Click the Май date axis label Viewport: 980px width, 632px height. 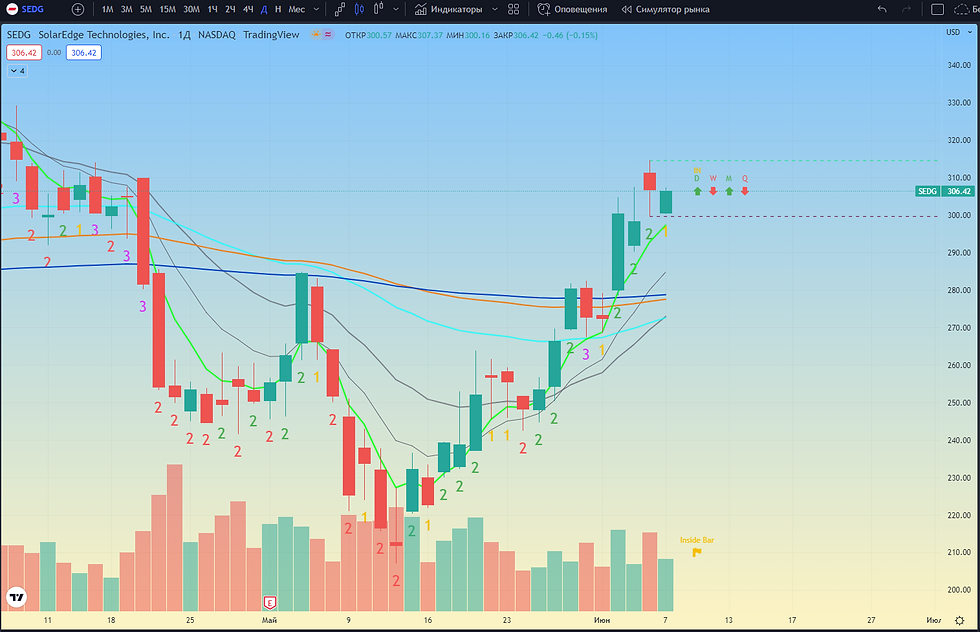click(269, 620)
